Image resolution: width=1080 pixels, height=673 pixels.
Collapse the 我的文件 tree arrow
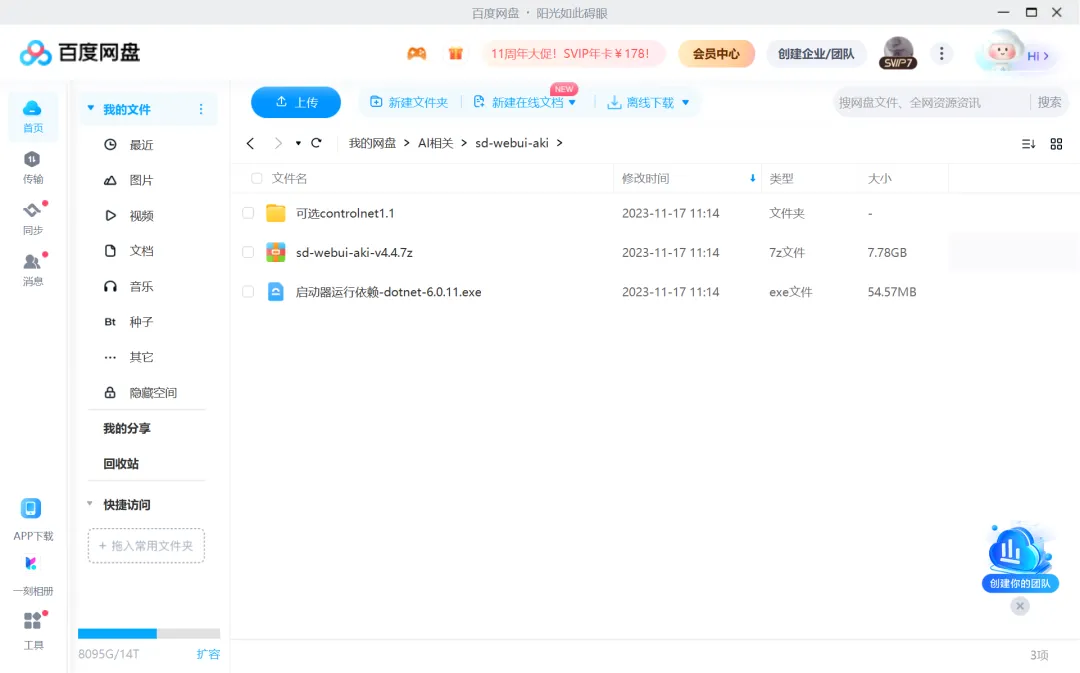90,109
